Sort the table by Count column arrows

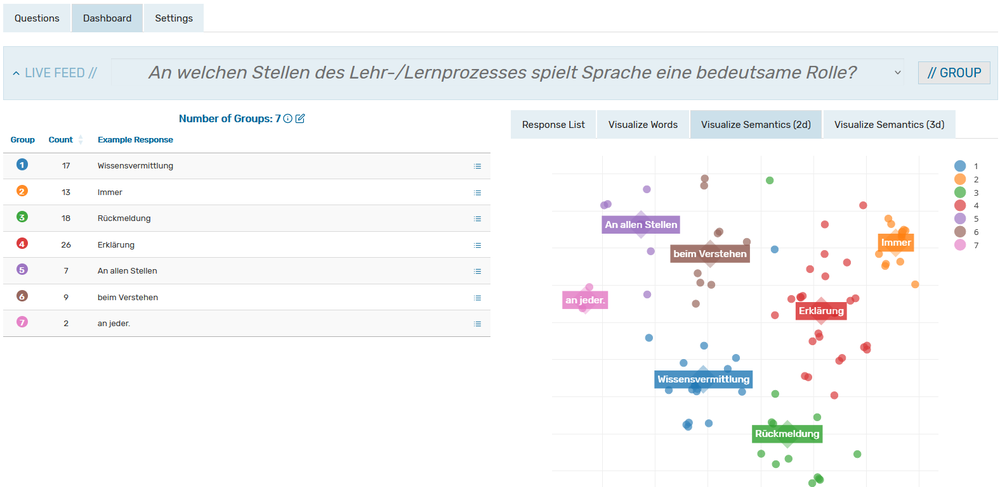(81, 140)
